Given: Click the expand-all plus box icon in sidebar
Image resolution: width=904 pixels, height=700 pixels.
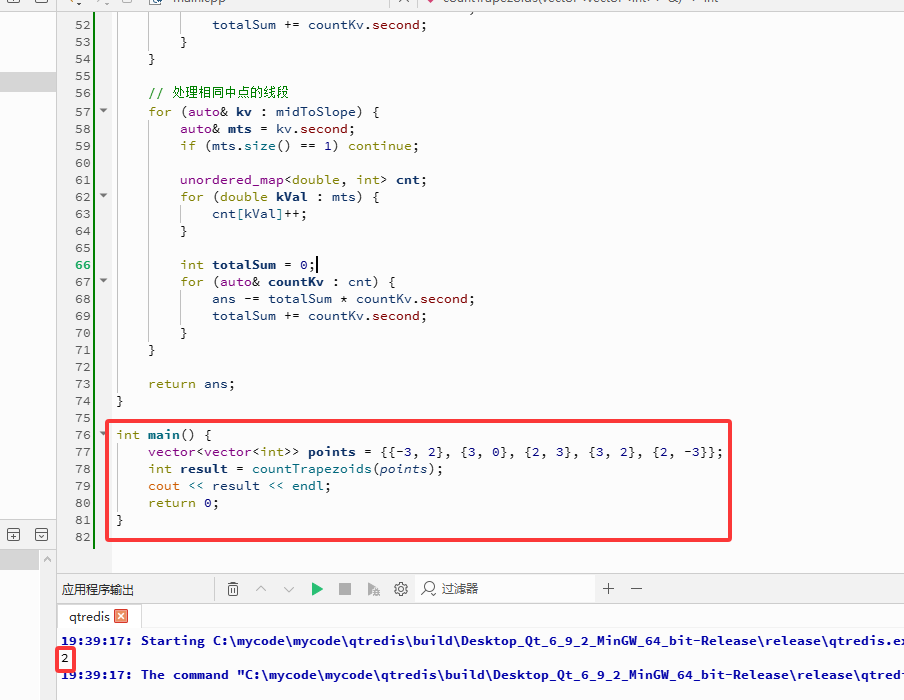Looking at the screenshot, I should point(13,535).
